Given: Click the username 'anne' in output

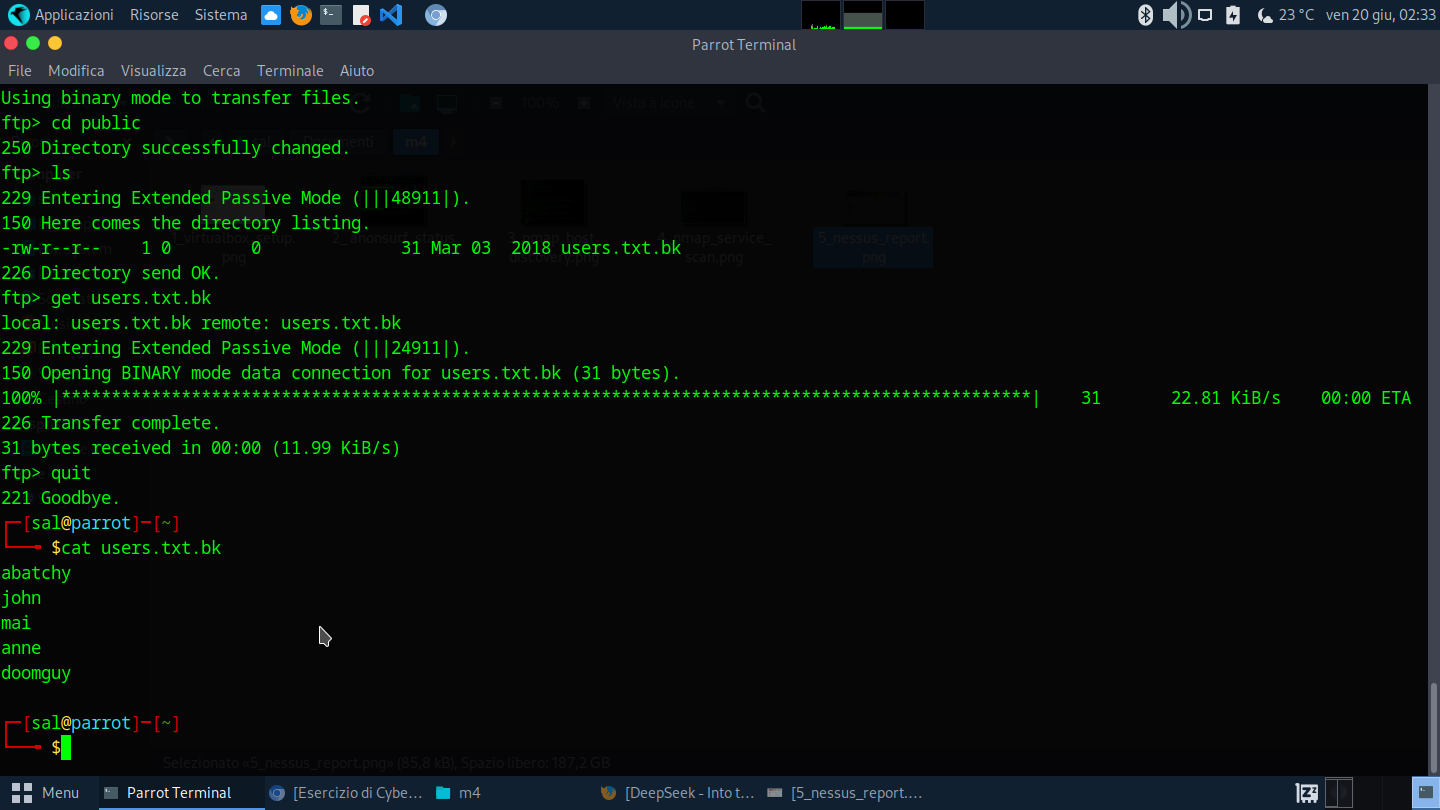Looking at the screenshot, I should pos(21,648).
